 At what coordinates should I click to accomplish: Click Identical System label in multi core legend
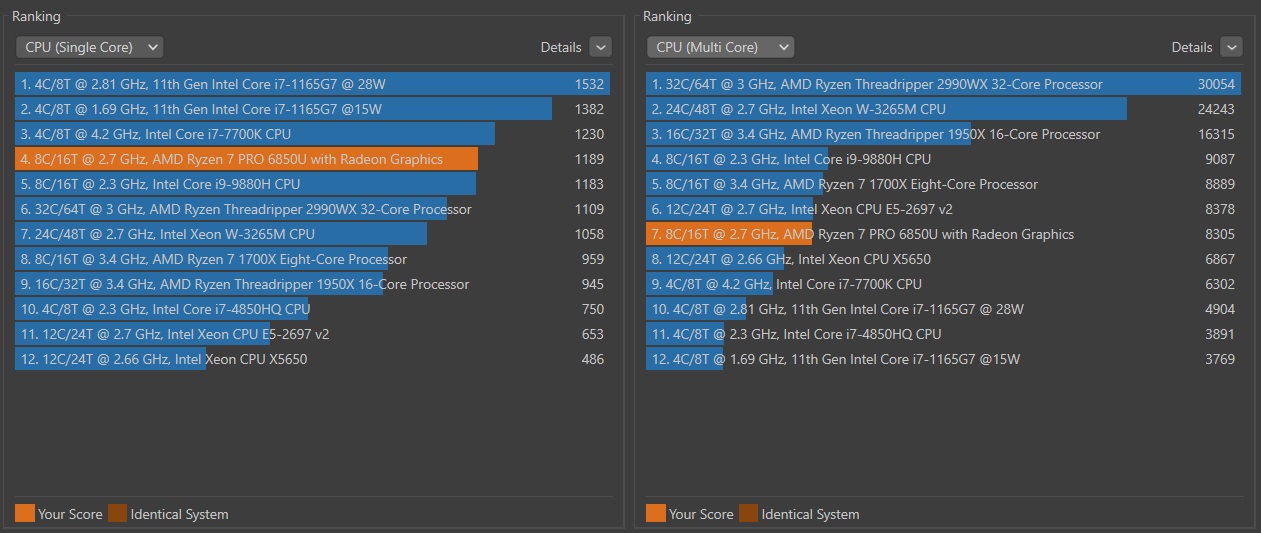point(810,514)
